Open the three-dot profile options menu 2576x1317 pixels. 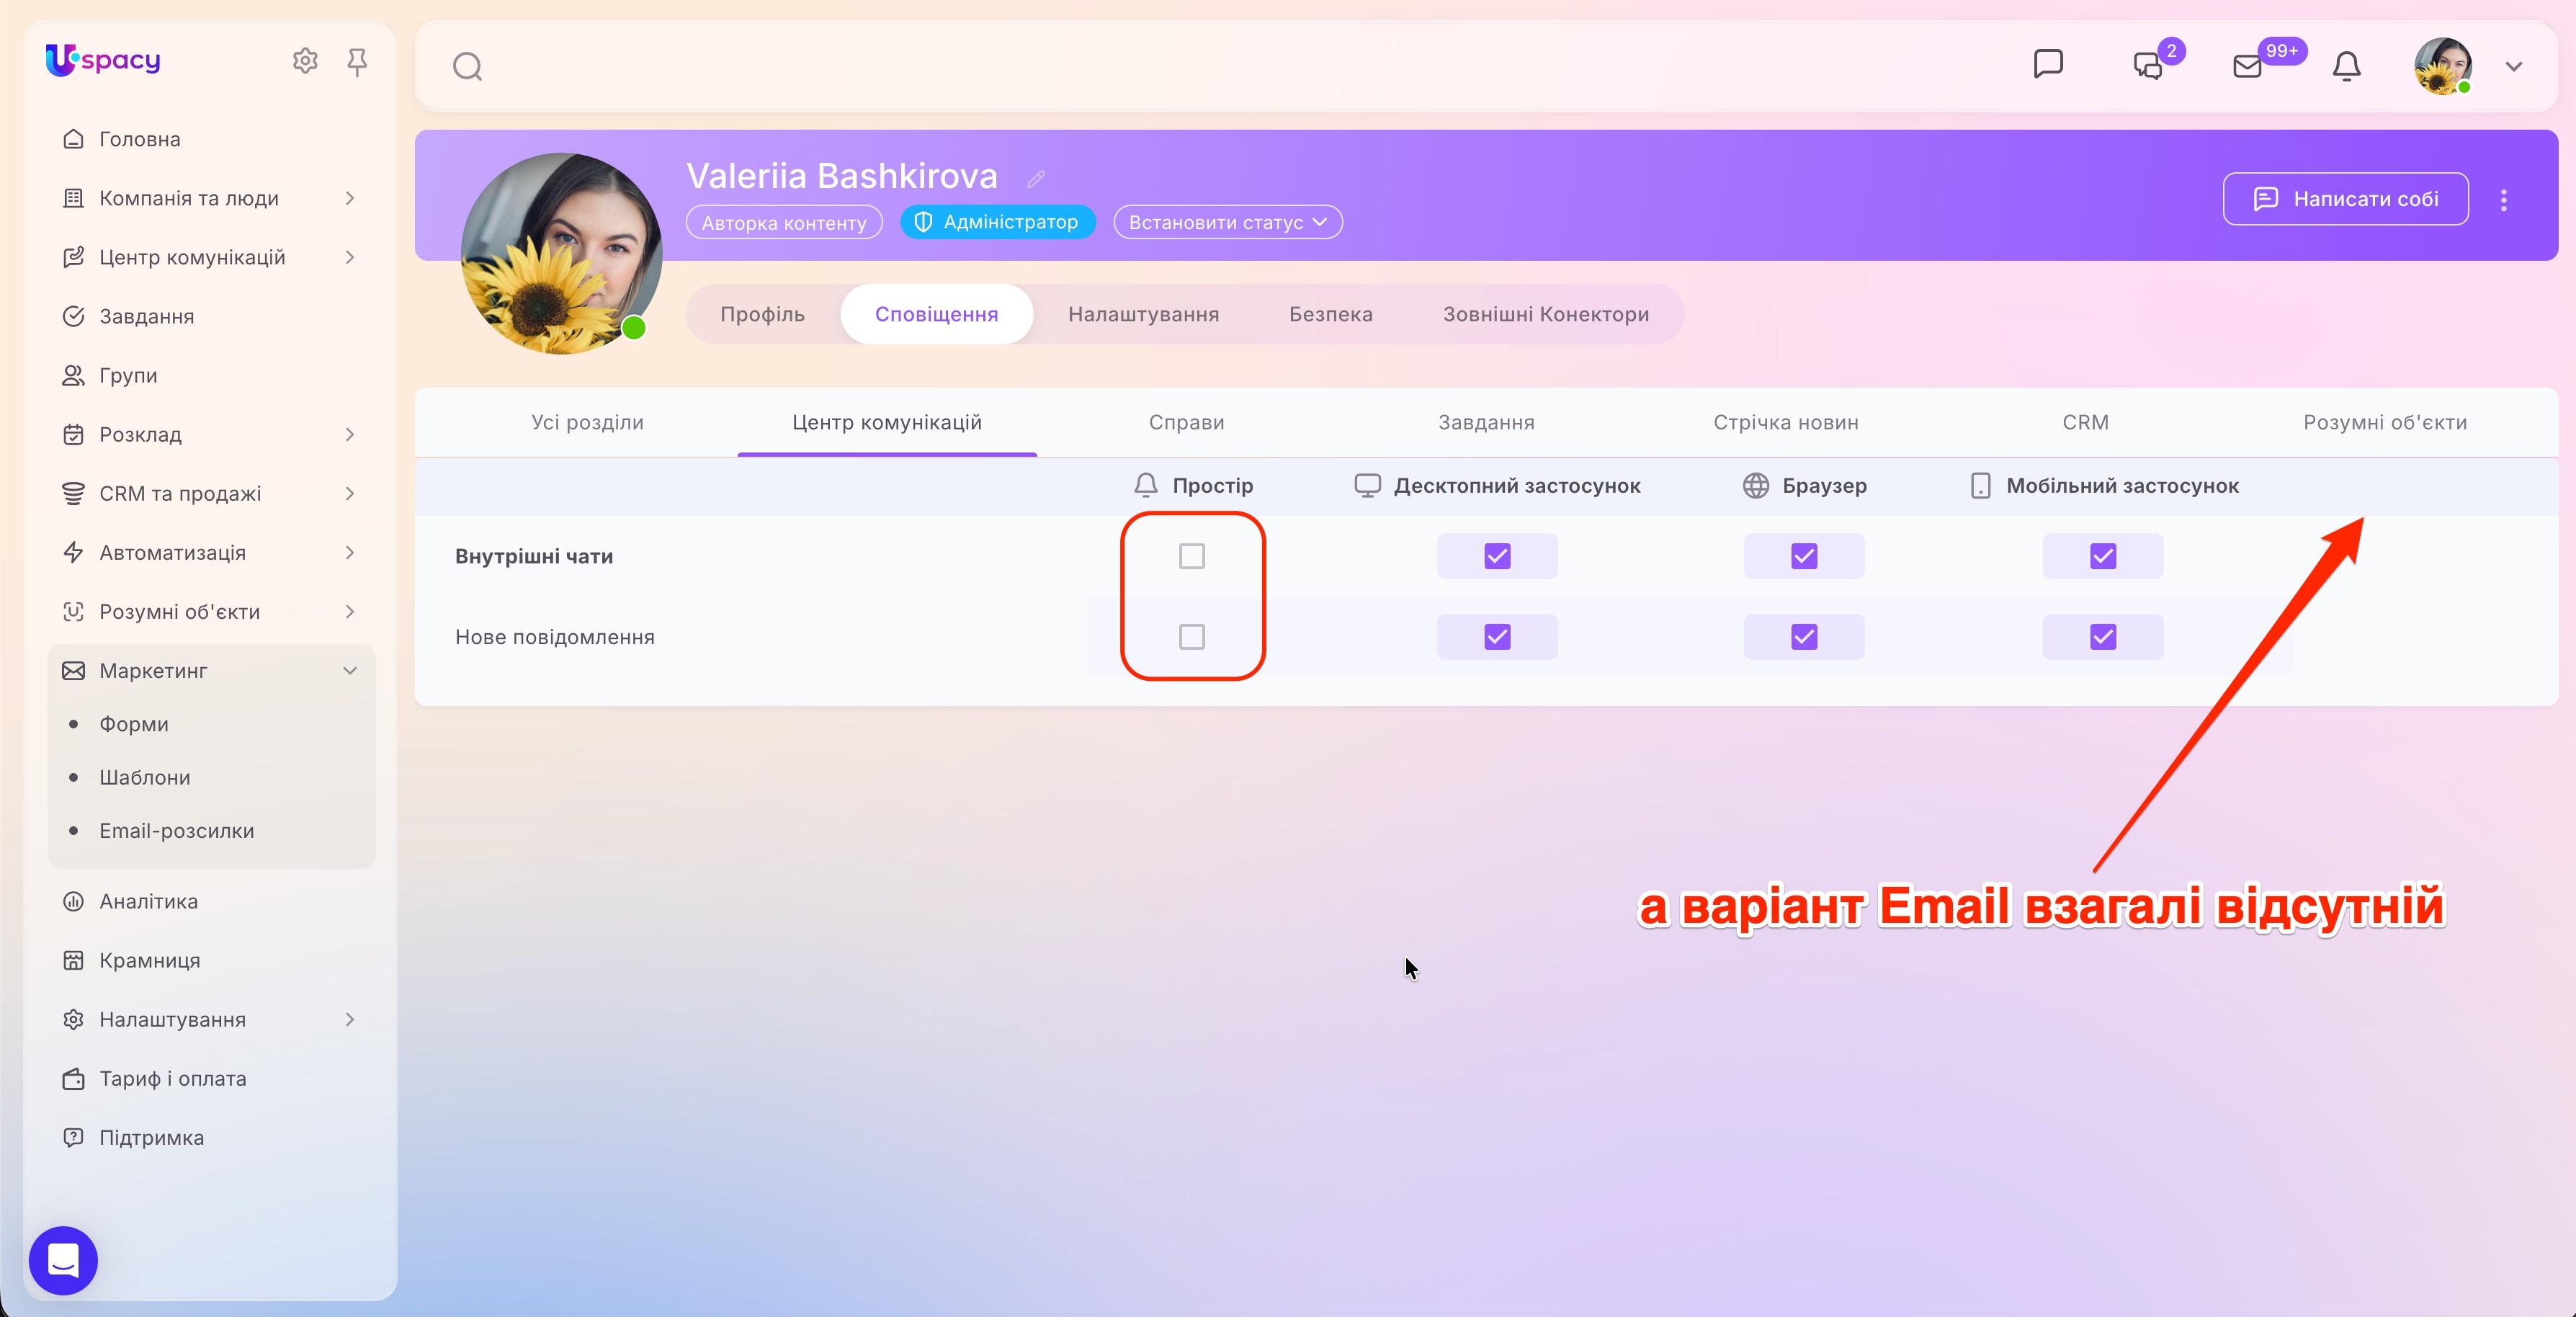[x=2504, y=200]
